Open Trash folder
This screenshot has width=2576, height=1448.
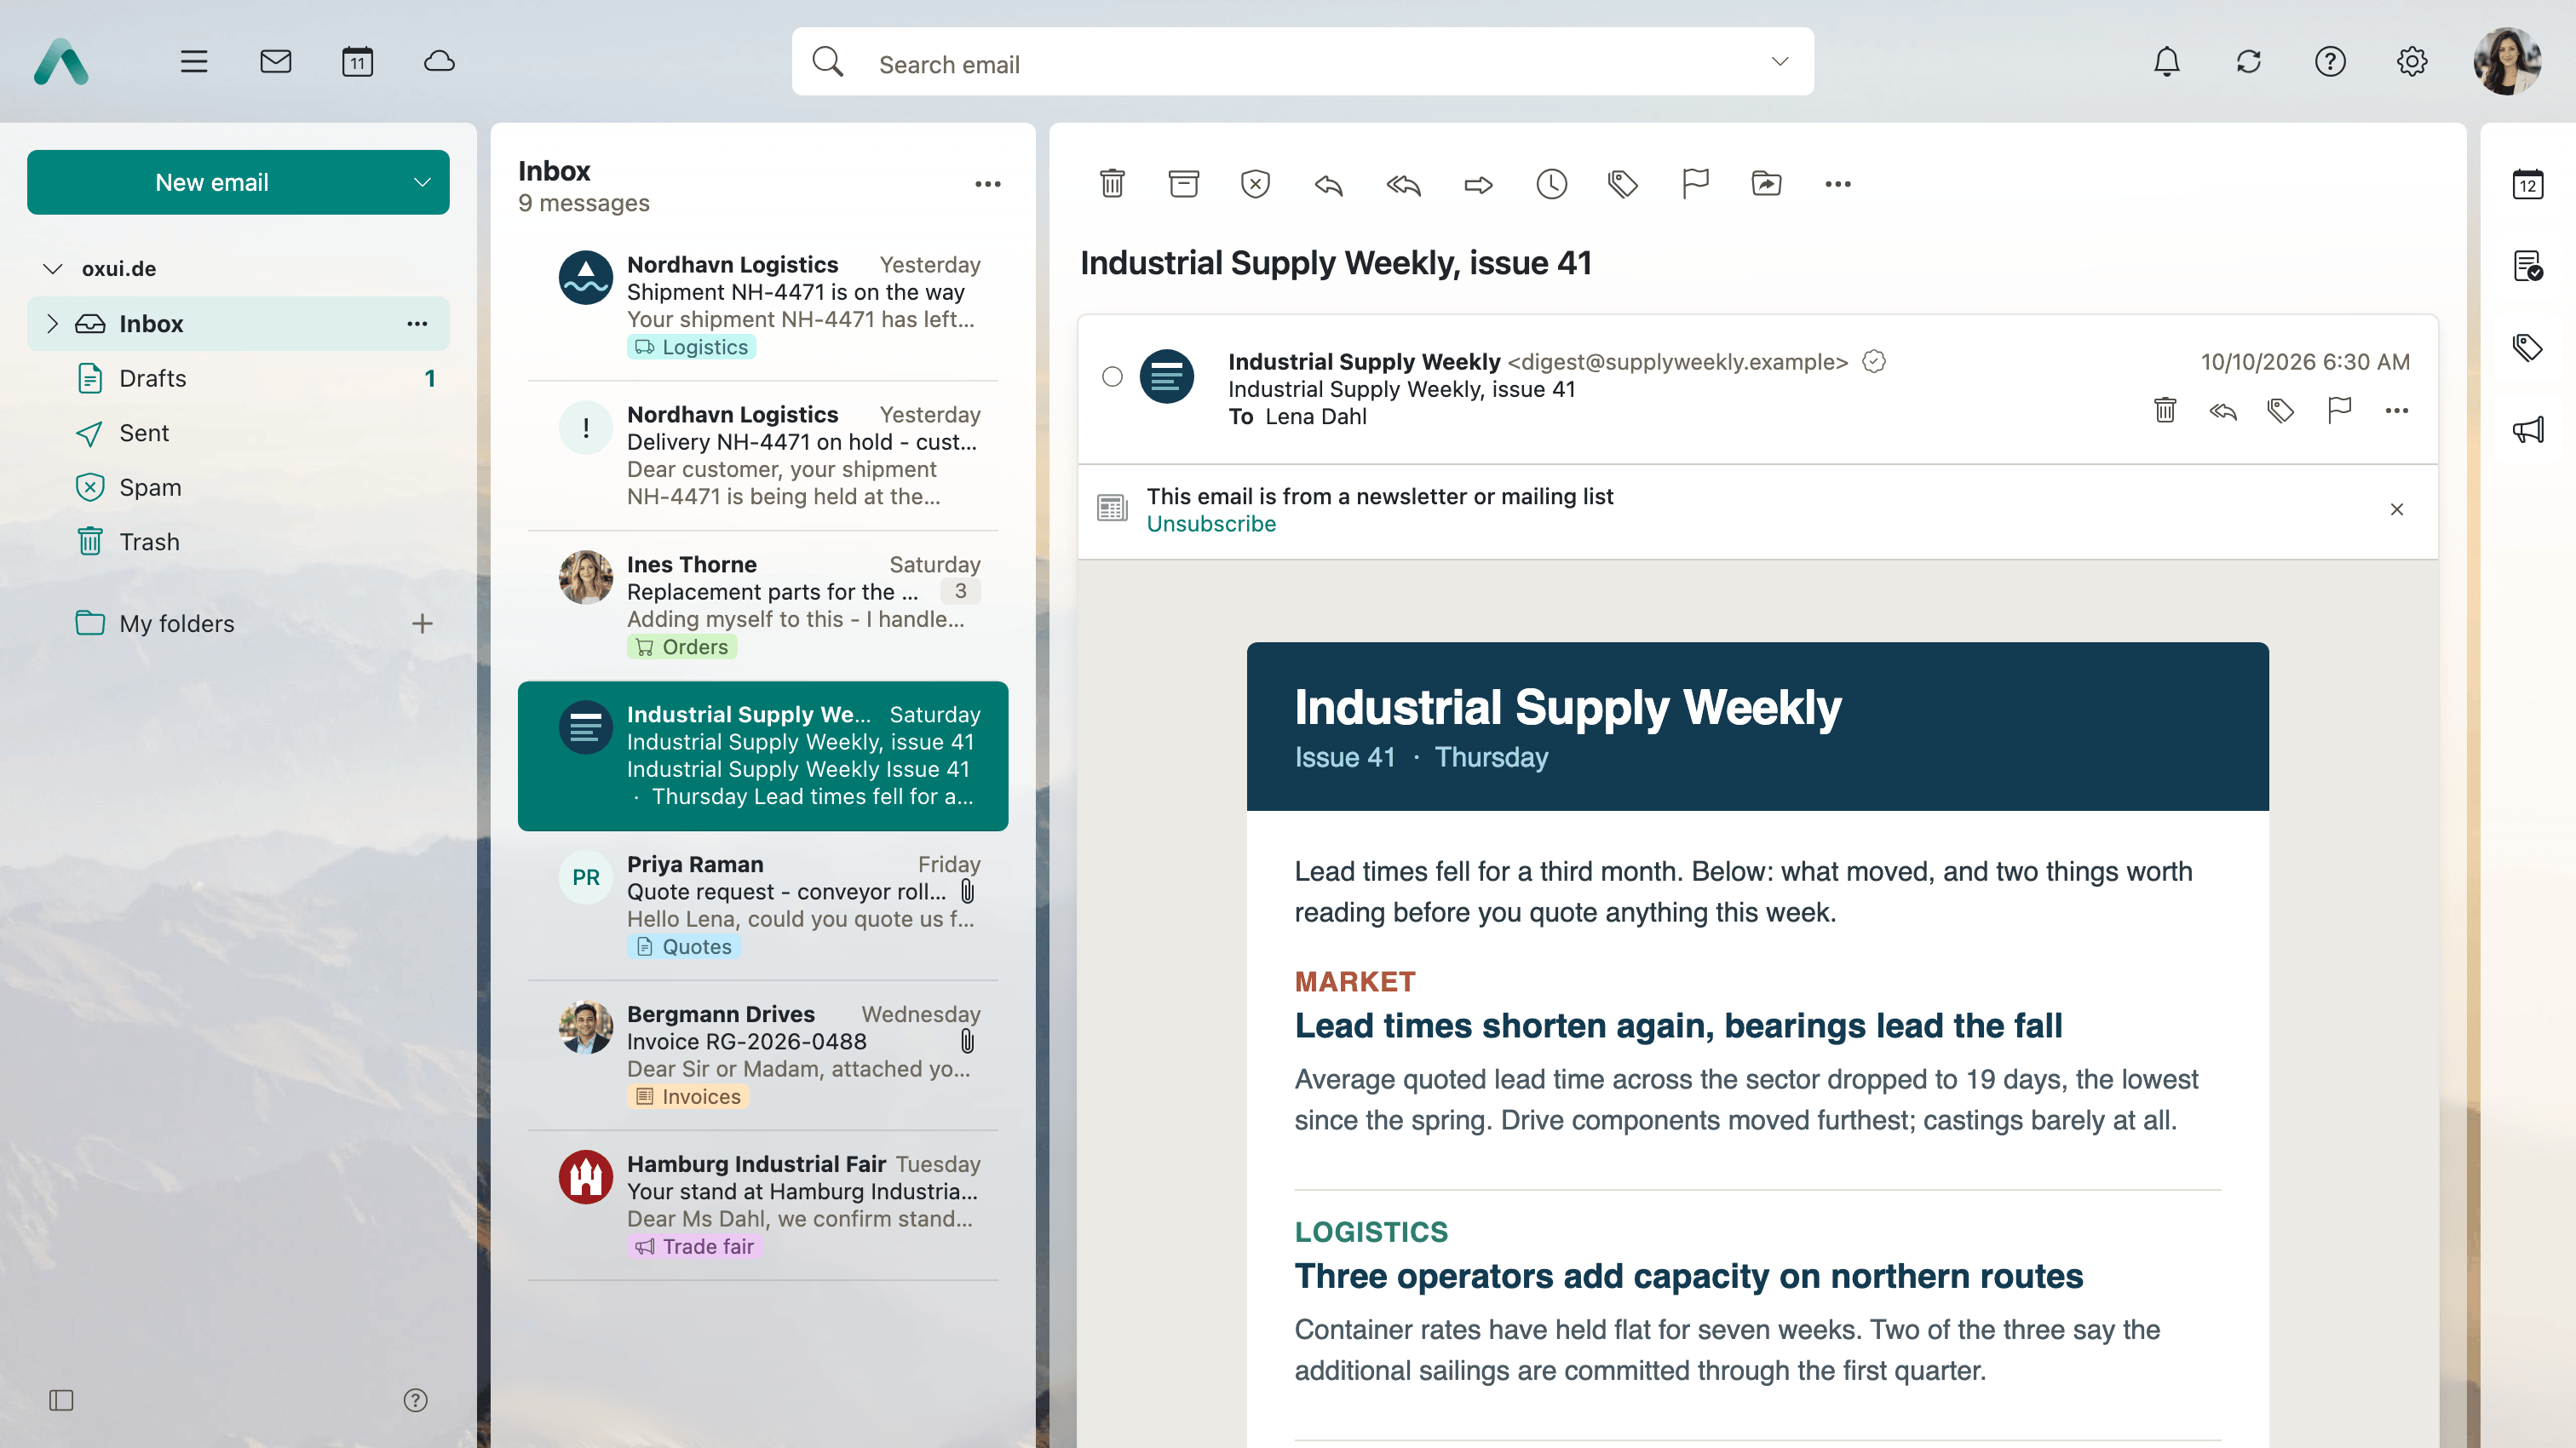238,542
